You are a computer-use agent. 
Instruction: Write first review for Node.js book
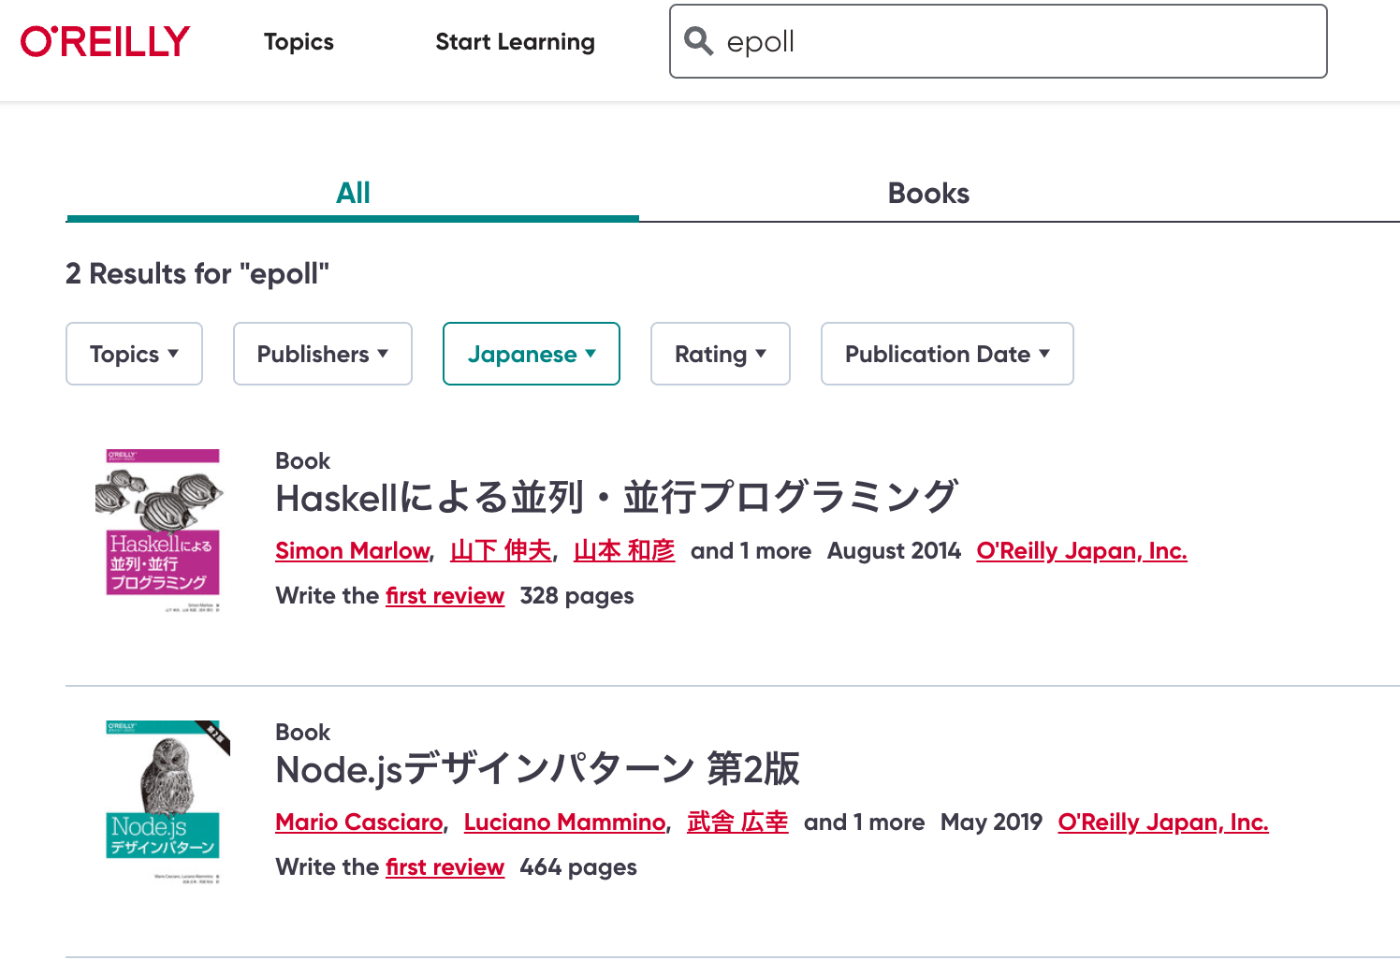tap(445, 867)
